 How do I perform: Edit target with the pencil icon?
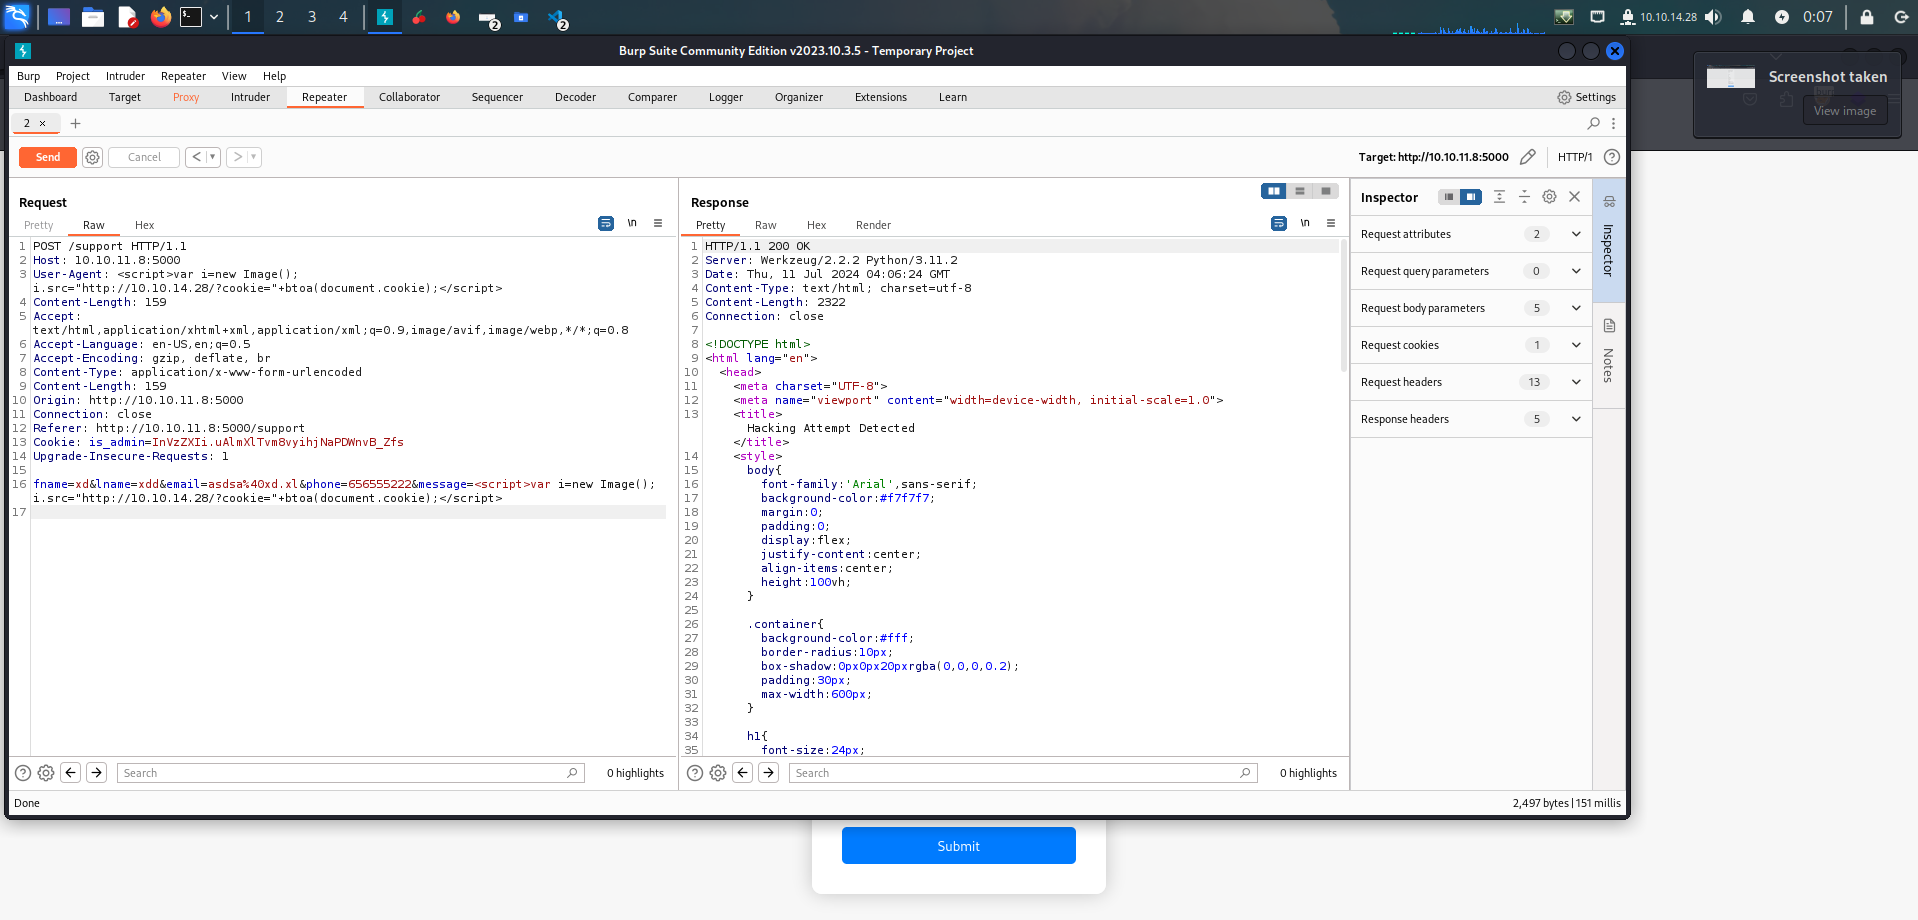click(x=1528, y=157)
